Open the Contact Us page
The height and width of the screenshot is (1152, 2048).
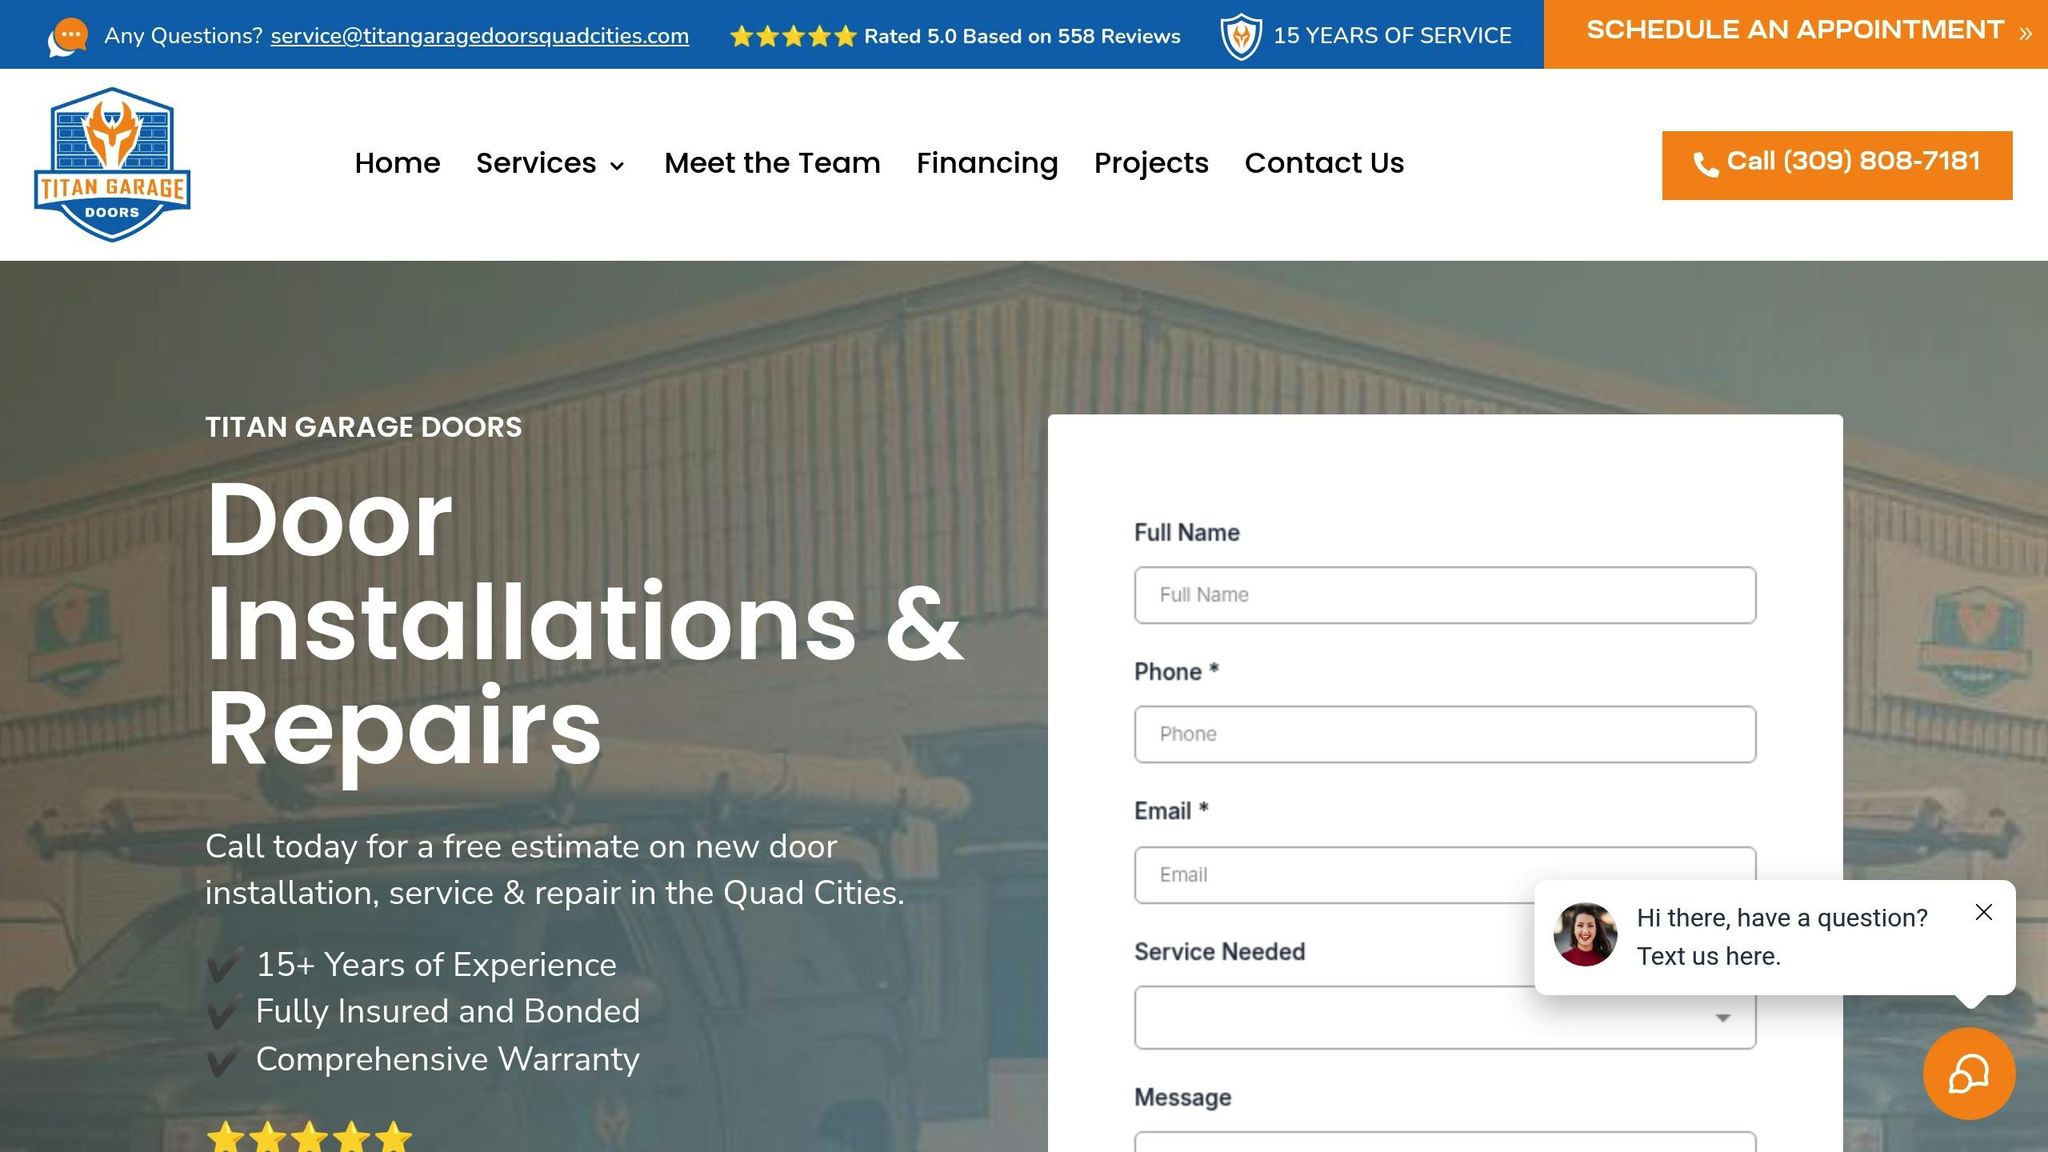coord(1324,163)
